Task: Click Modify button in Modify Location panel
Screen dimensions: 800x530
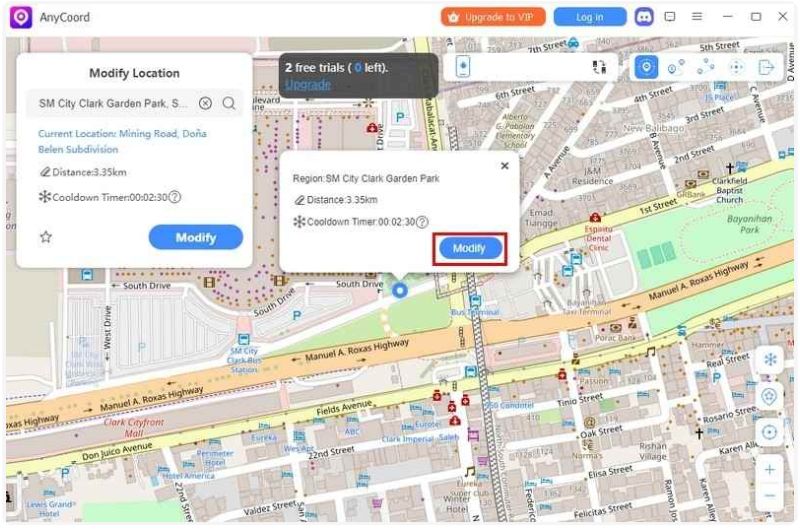Action: pos(196,237)
